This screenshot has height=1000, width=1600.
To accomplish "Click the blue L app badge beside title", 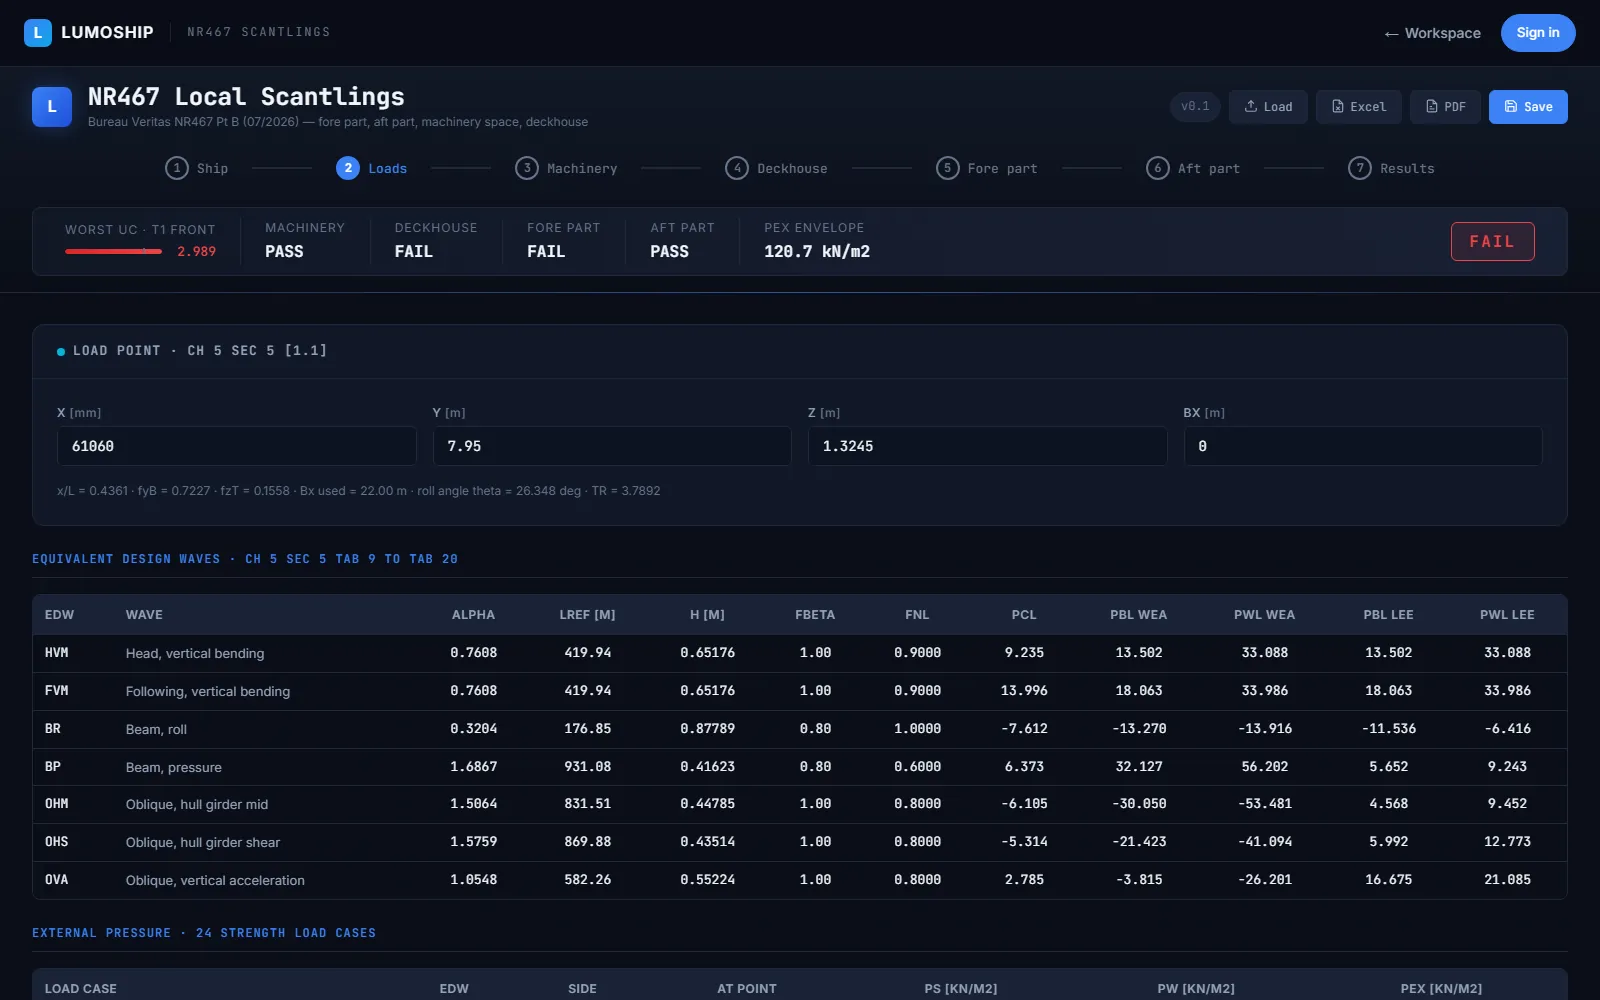I will [x=52, y=107].
